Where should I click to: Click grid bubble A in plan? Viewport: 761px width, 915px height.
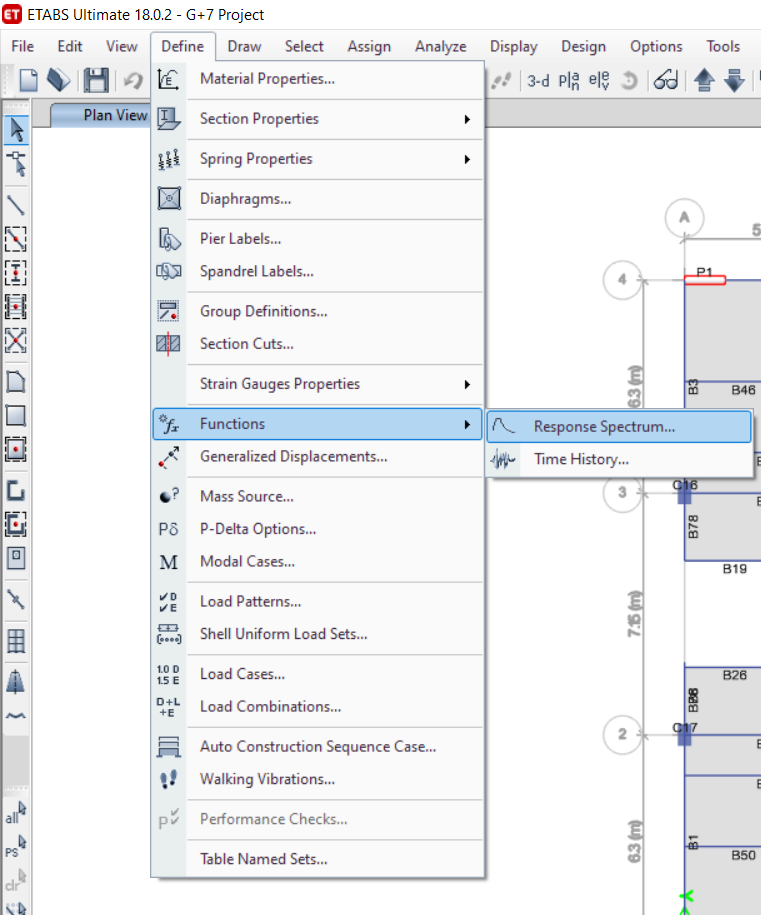[x=684, y=218]
